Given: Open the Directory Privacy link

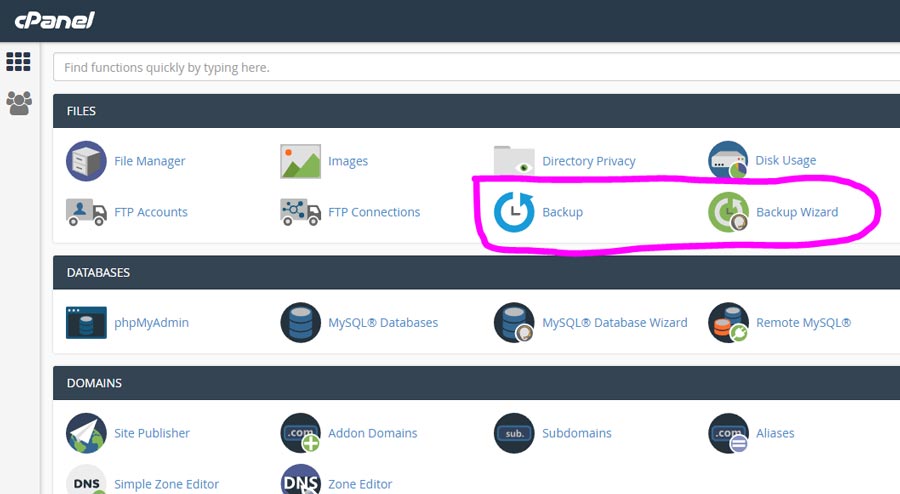Looking at the screenshot, I should 589,161.
